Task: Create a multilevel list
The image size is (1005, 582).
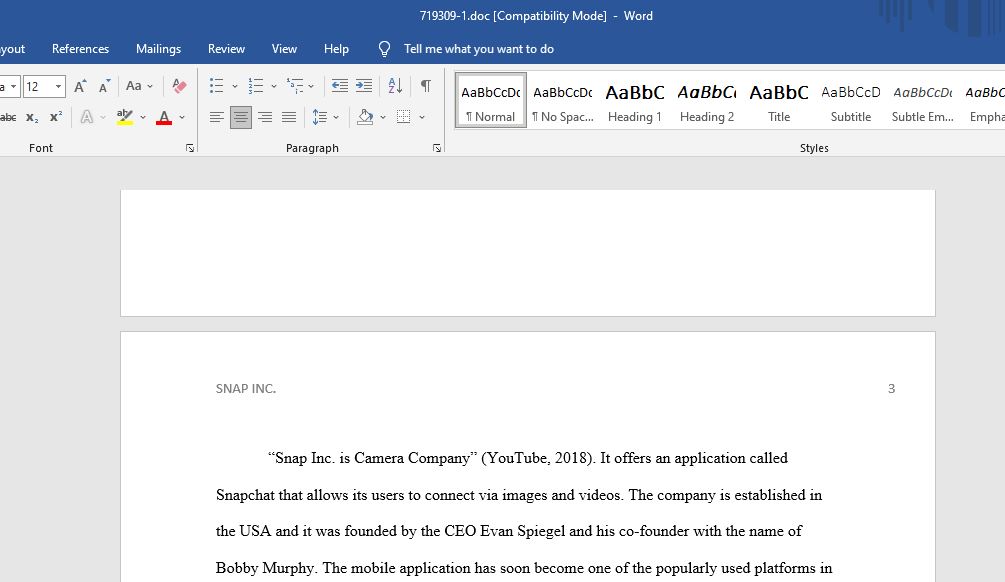Action: (295, 86)
